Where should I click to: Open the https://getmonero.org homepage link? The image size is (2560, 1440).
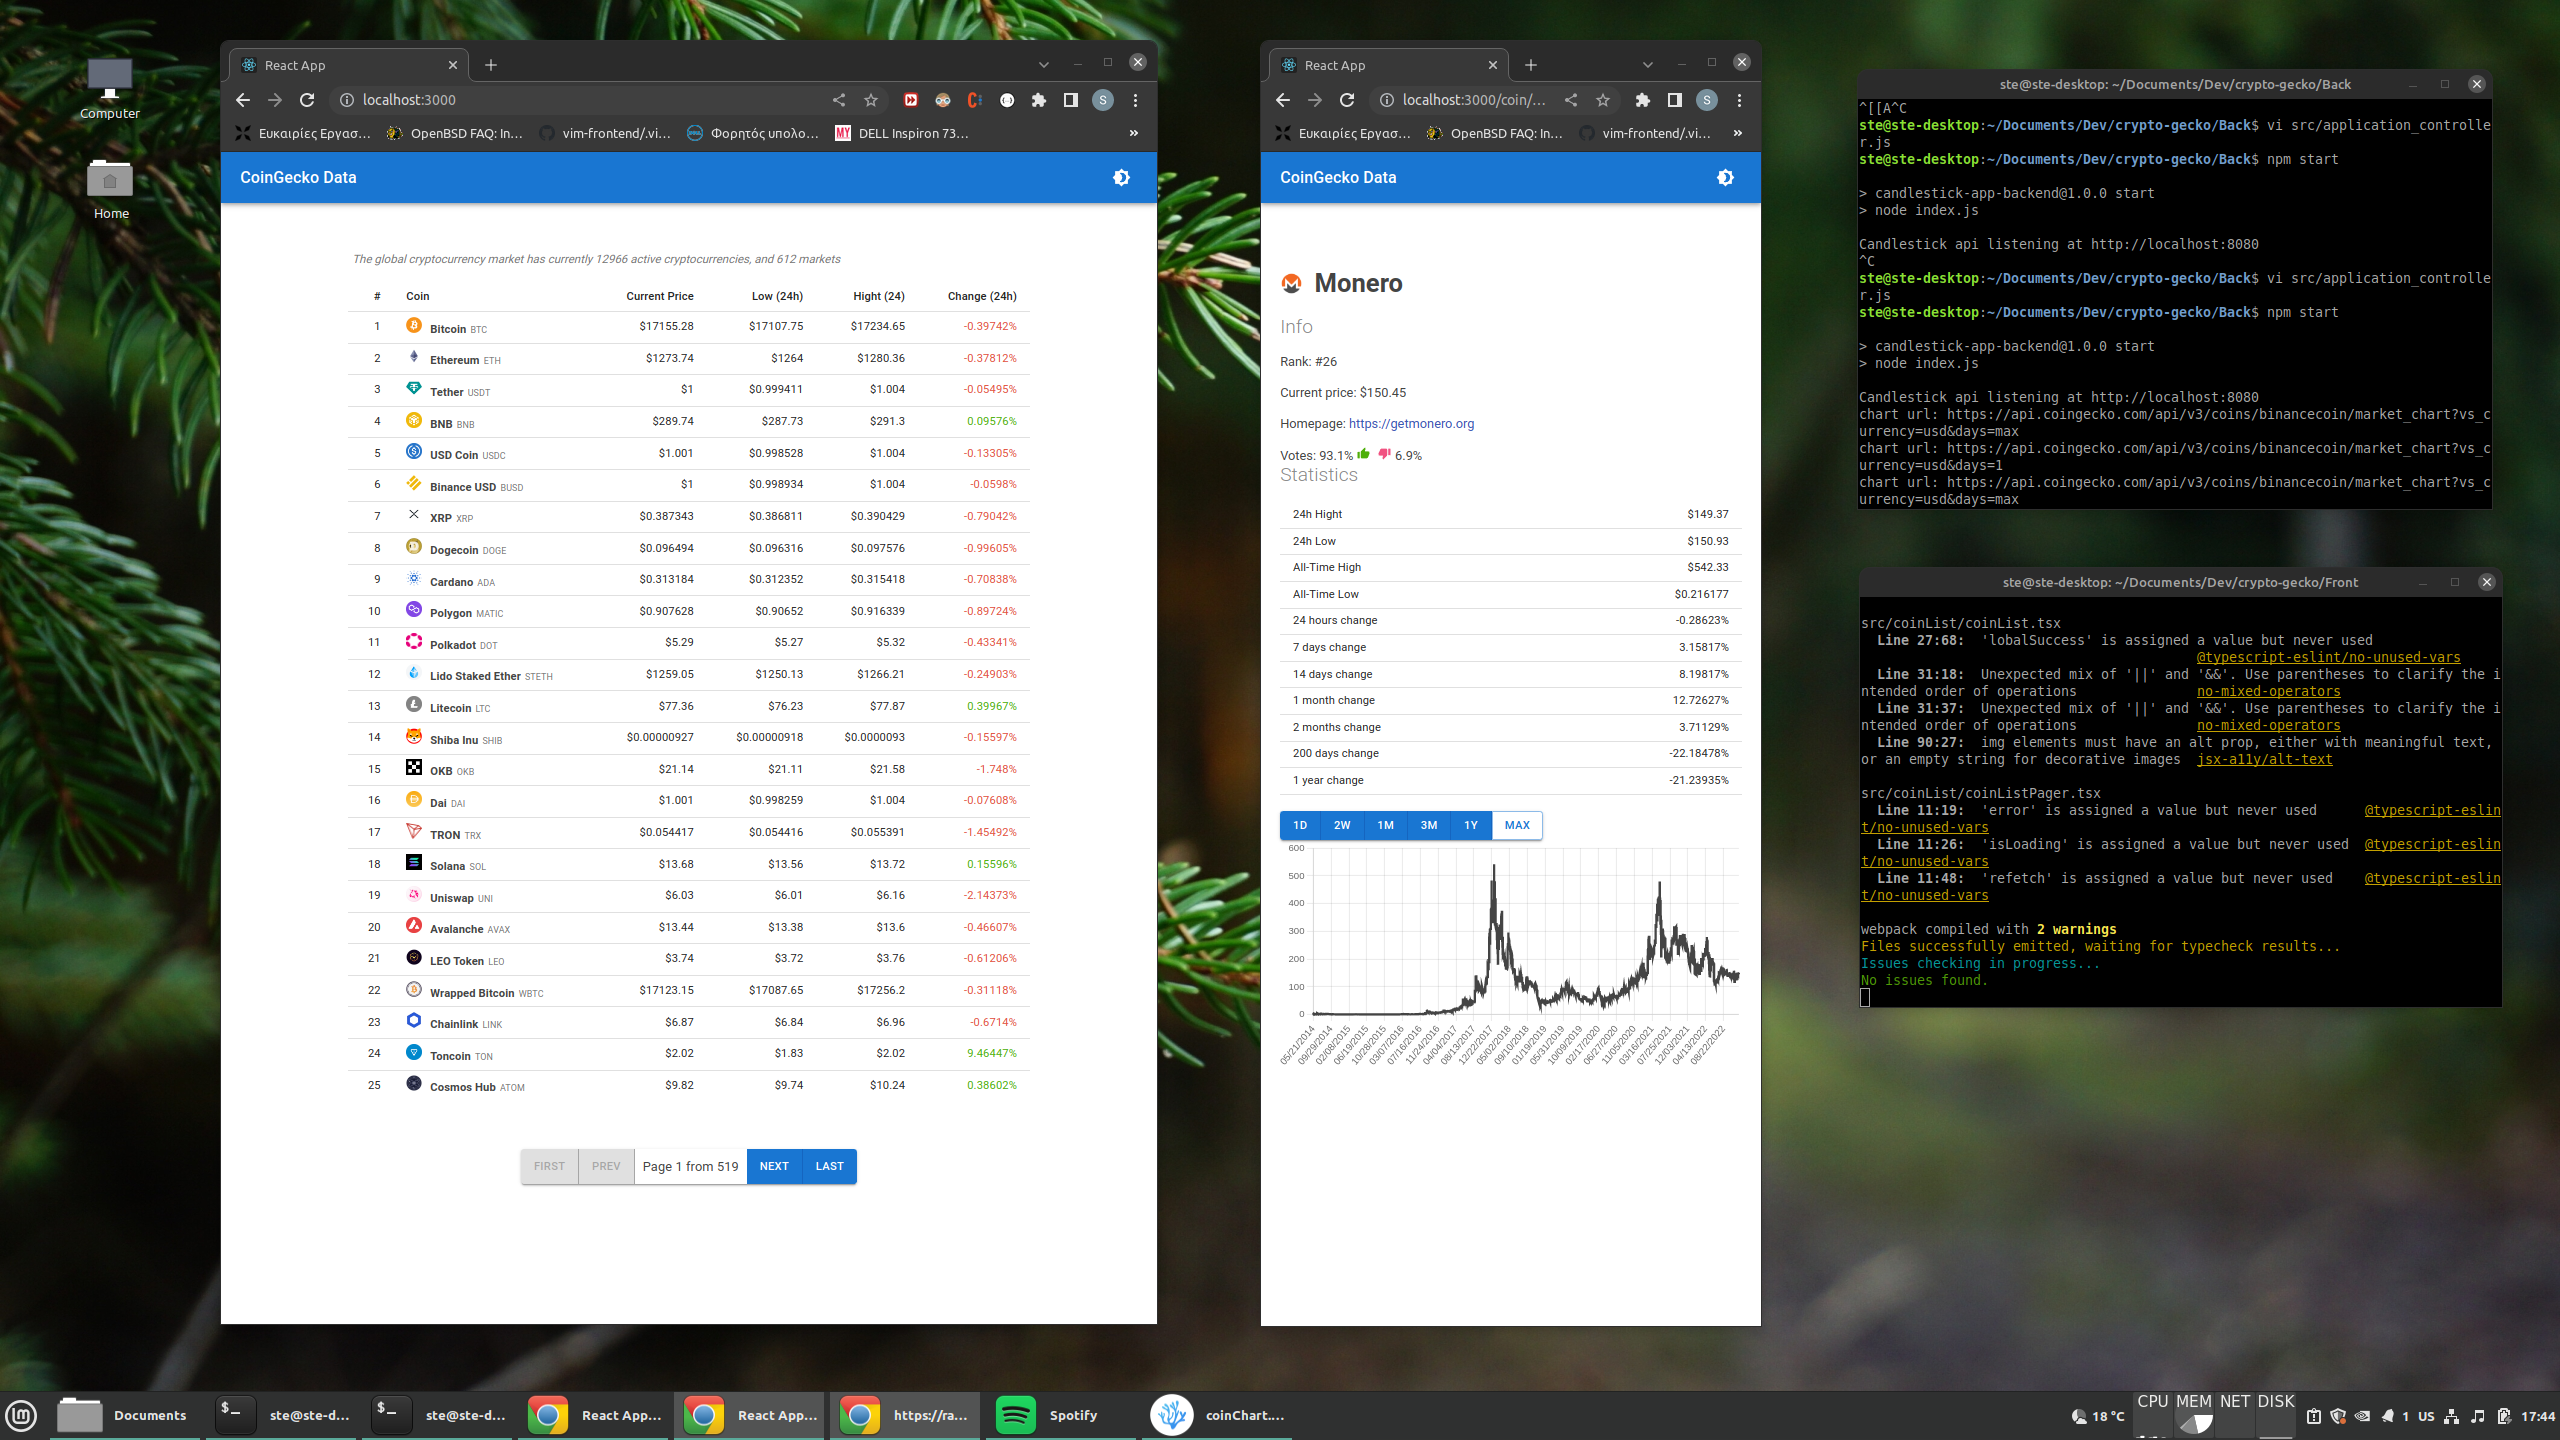click(1410, 423)
